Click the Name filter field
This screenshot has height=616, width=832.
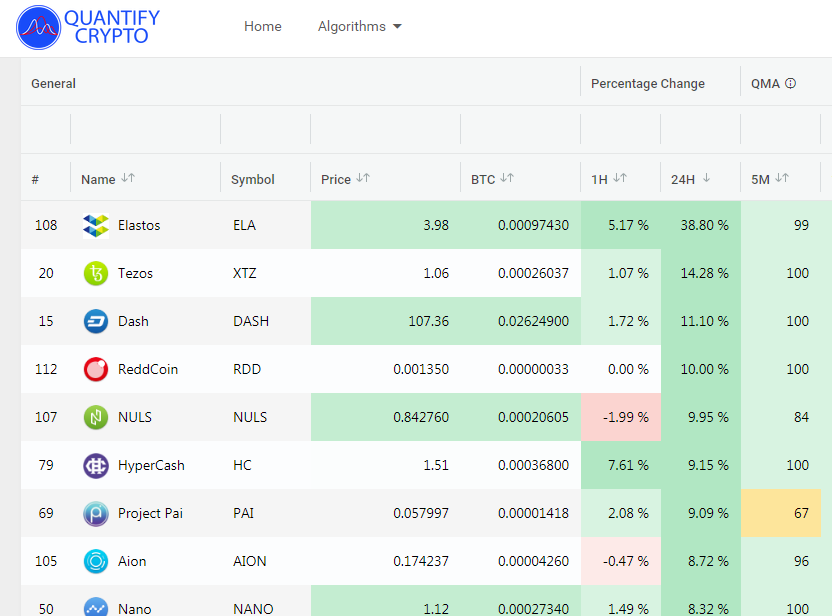coord(145,129)
